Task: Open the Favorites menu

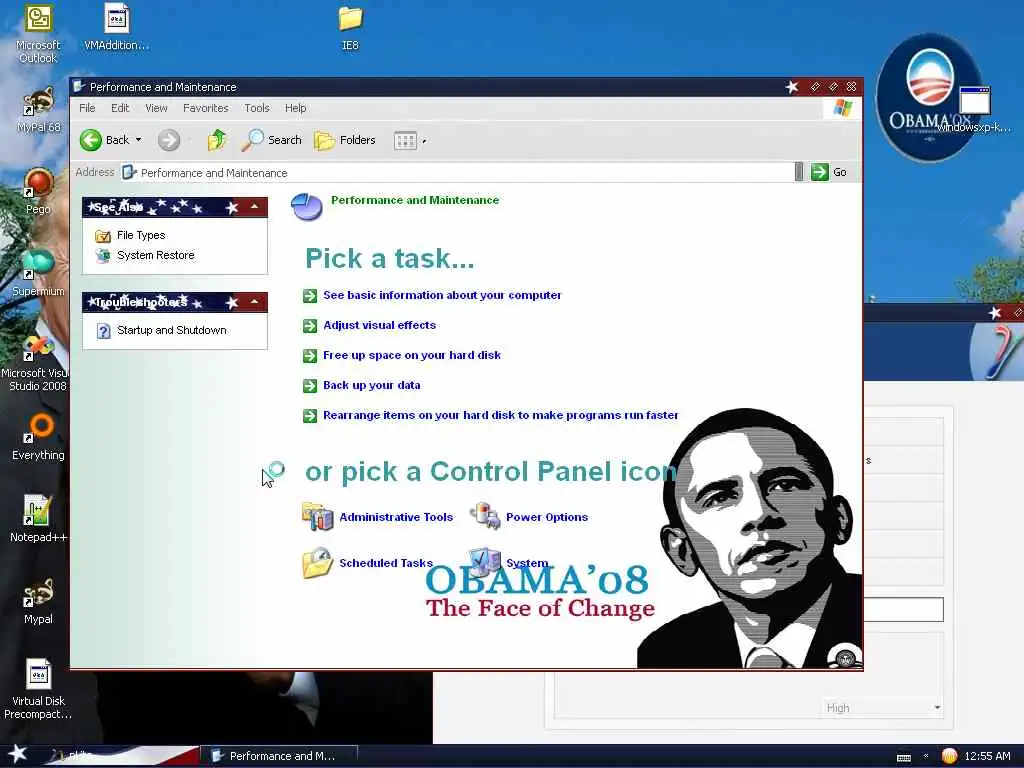Action: [x=206, y=108]
